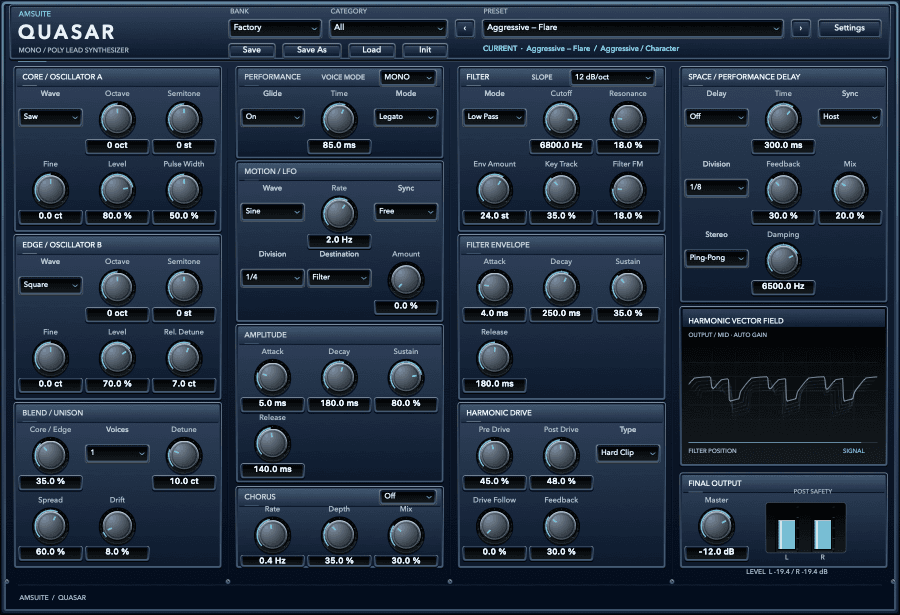This screenshot has height=615, width=900.
Task: Open the Oscillator B Wave dropdown showing Square
Action: point(50,285)
